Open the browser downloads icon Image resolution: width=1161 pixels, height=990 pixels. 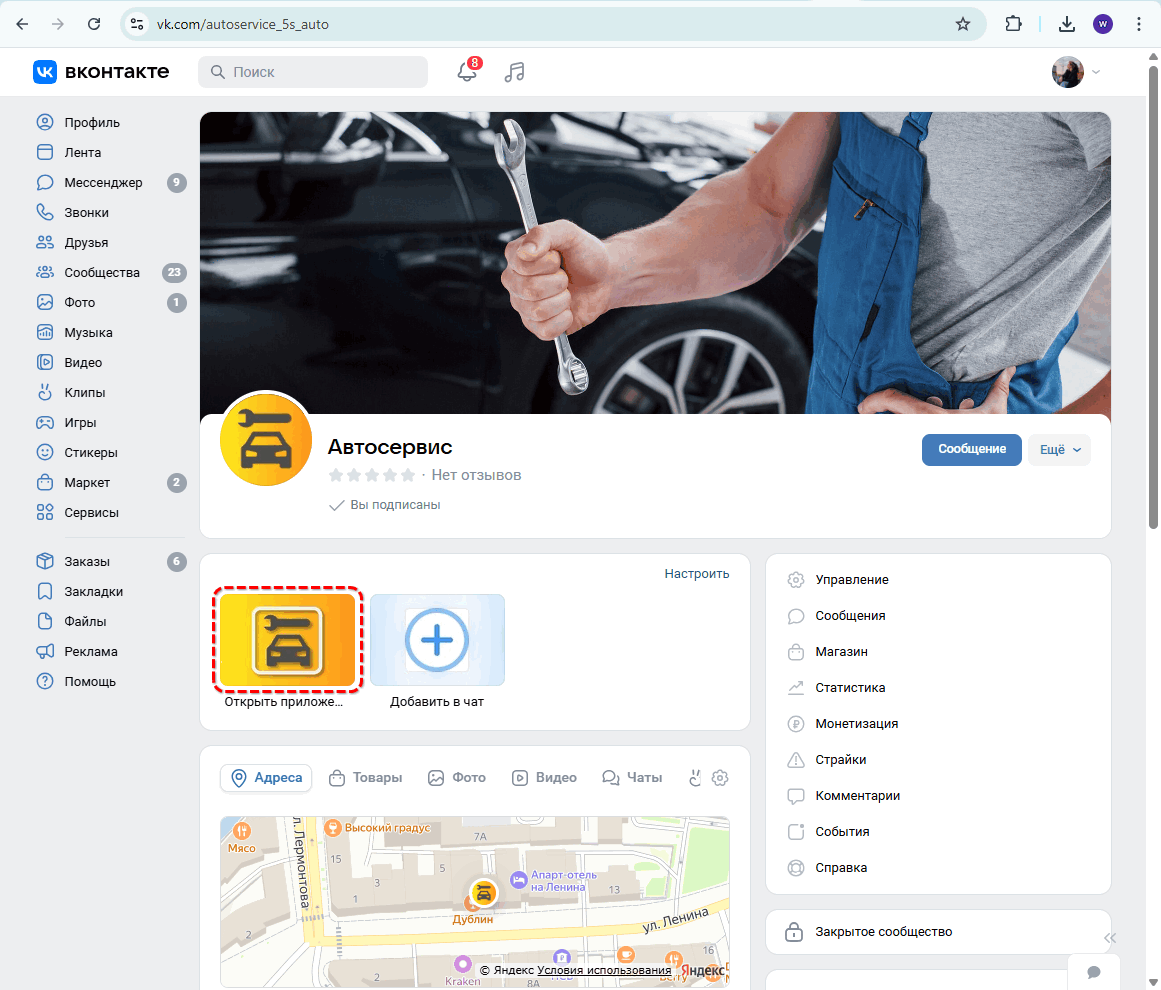(1067, 24)
